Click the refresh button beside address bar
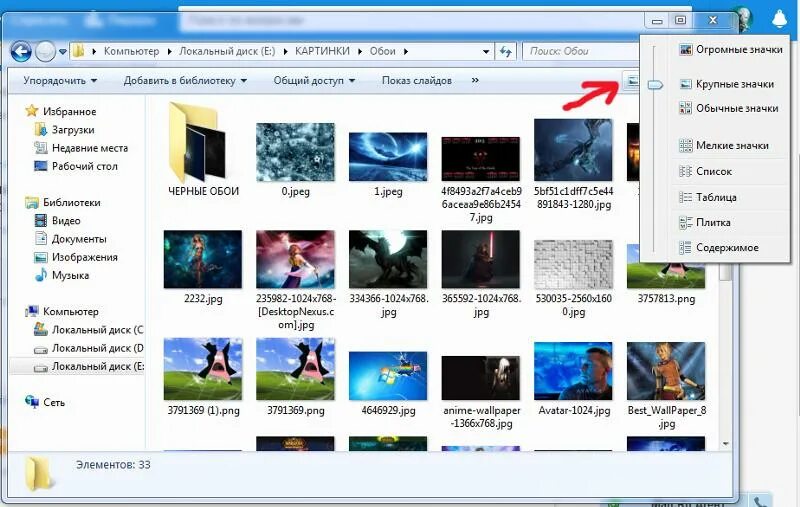 click(x=506, y=52)
